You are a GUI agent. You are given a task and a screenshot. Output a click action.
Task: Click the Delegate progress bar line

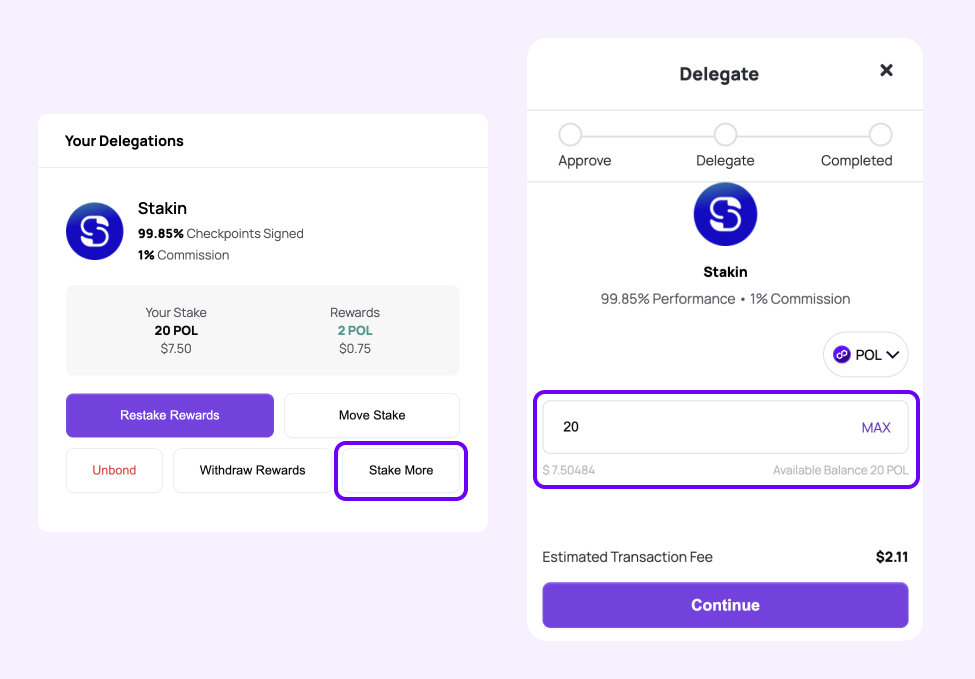648,133
